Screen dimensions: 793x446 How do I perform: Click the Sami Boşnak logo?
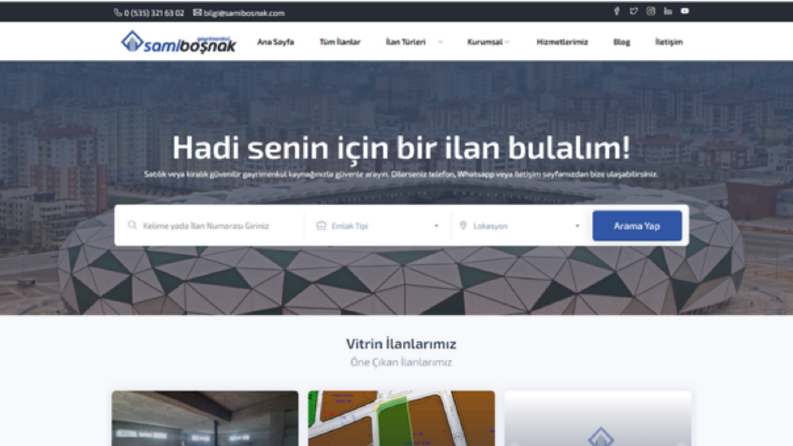click(178, 42)
